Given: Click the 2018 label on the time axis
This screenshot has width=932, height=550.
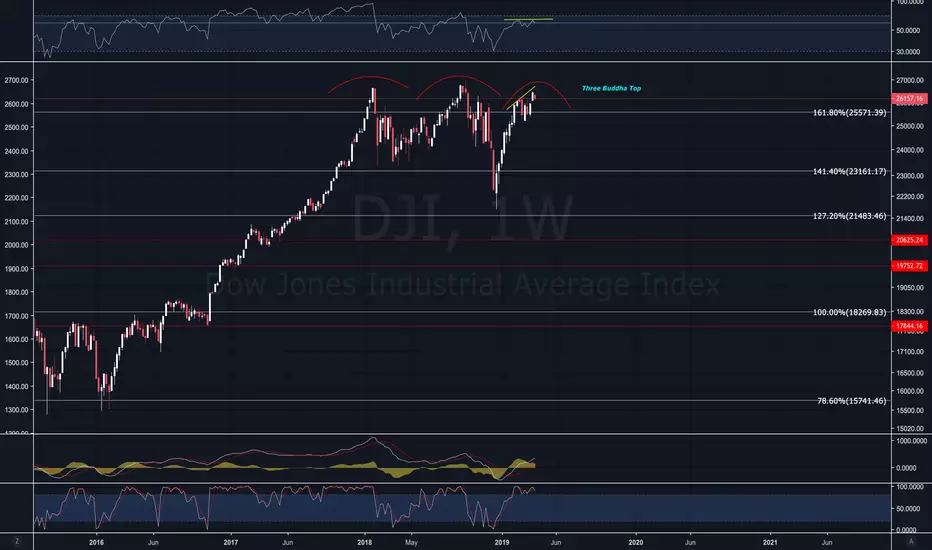Looking at the screenshot, I should tap(364, 542).
